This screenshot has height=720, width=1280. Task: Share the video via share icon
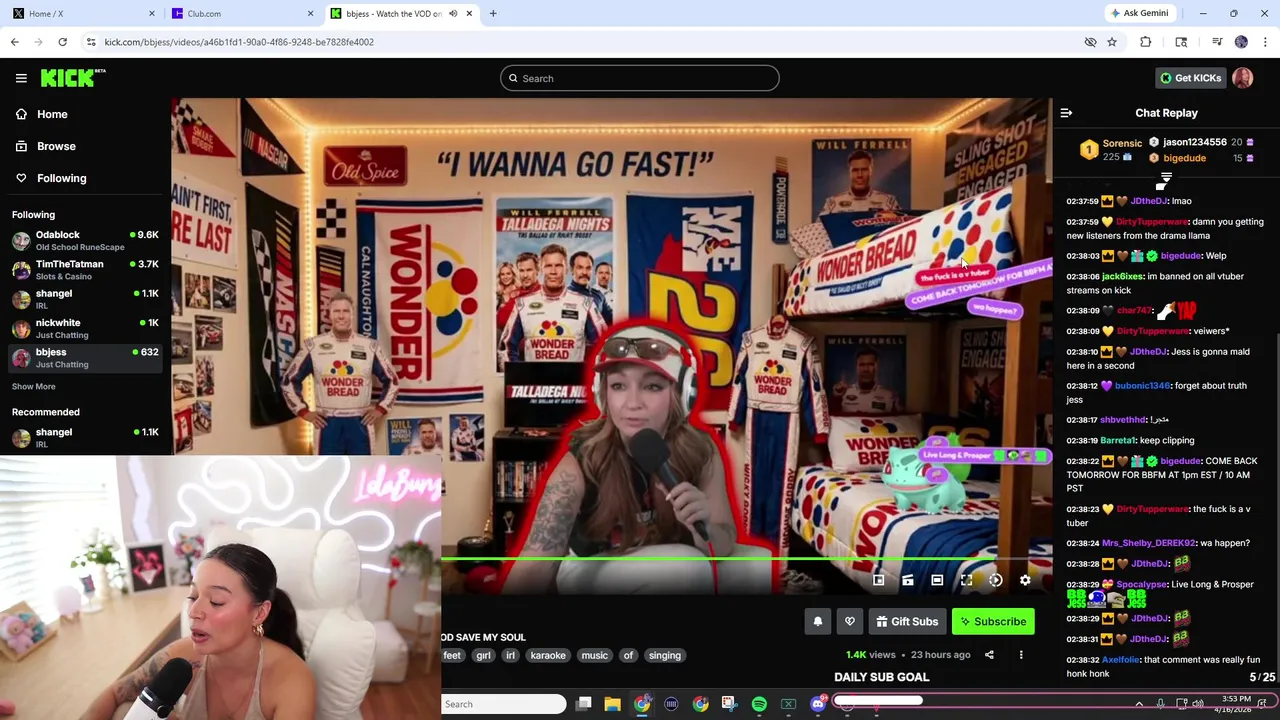[989, 655]
